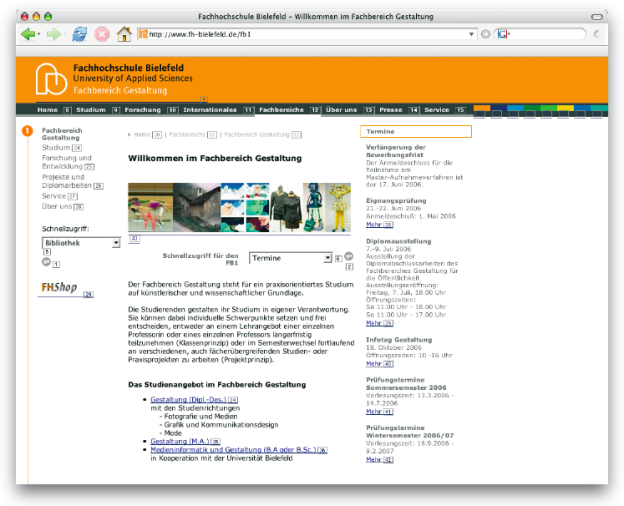Open the Gestaltung (Dipl.-Des.) link
The width and height of the screenshot is (624, 506).
(188, 399)
